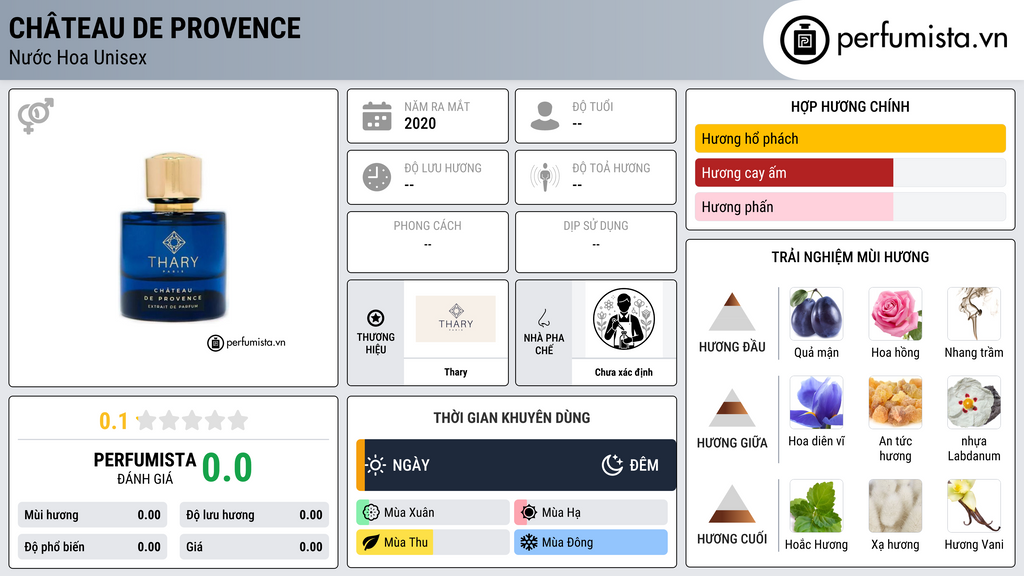Select the Hương Vani vanilla note image
Viewport: 1024px width, 576px height.
[x=974, y=506]
